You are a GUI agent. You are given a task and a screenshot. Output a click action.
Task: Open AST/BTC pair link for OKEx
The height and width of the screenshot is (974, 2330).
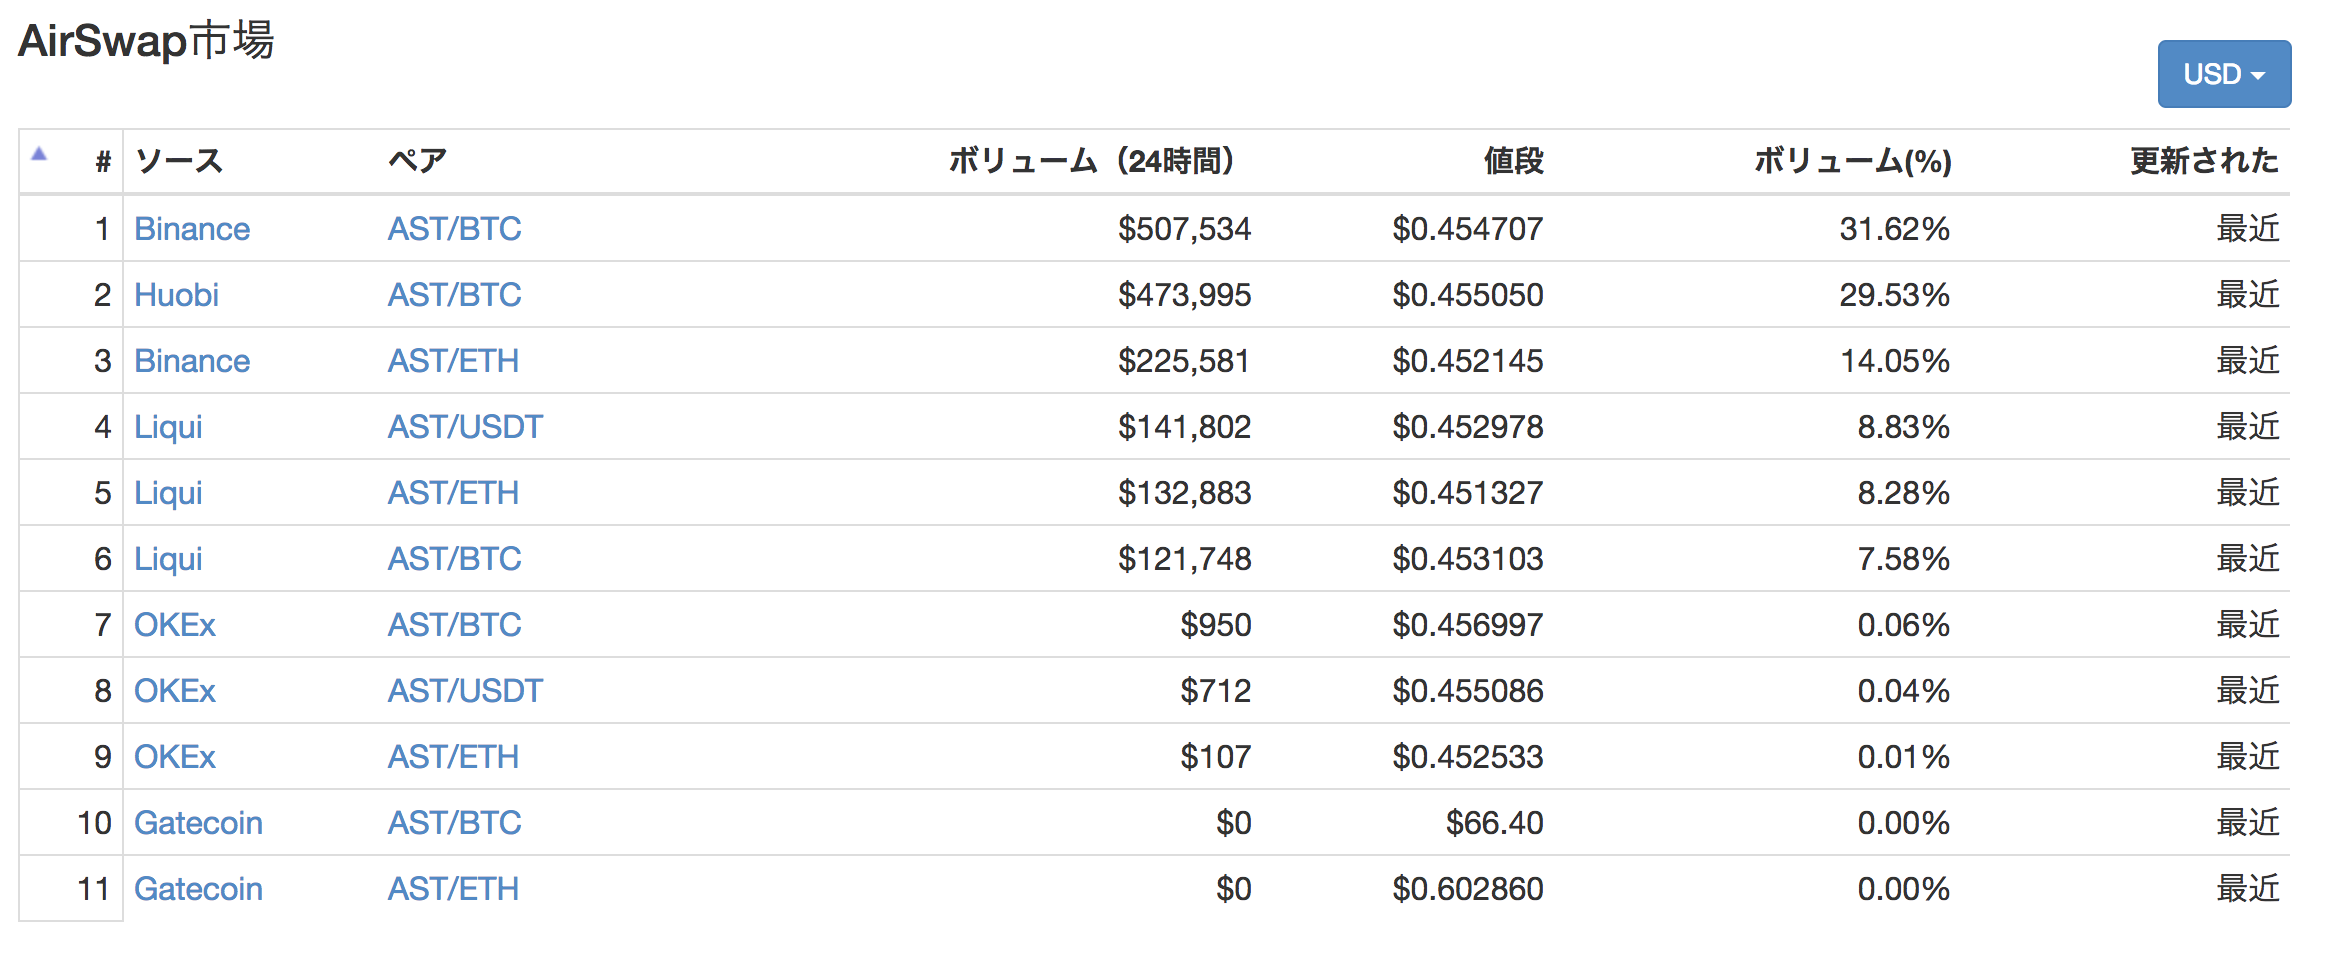[x=455, y=625]
